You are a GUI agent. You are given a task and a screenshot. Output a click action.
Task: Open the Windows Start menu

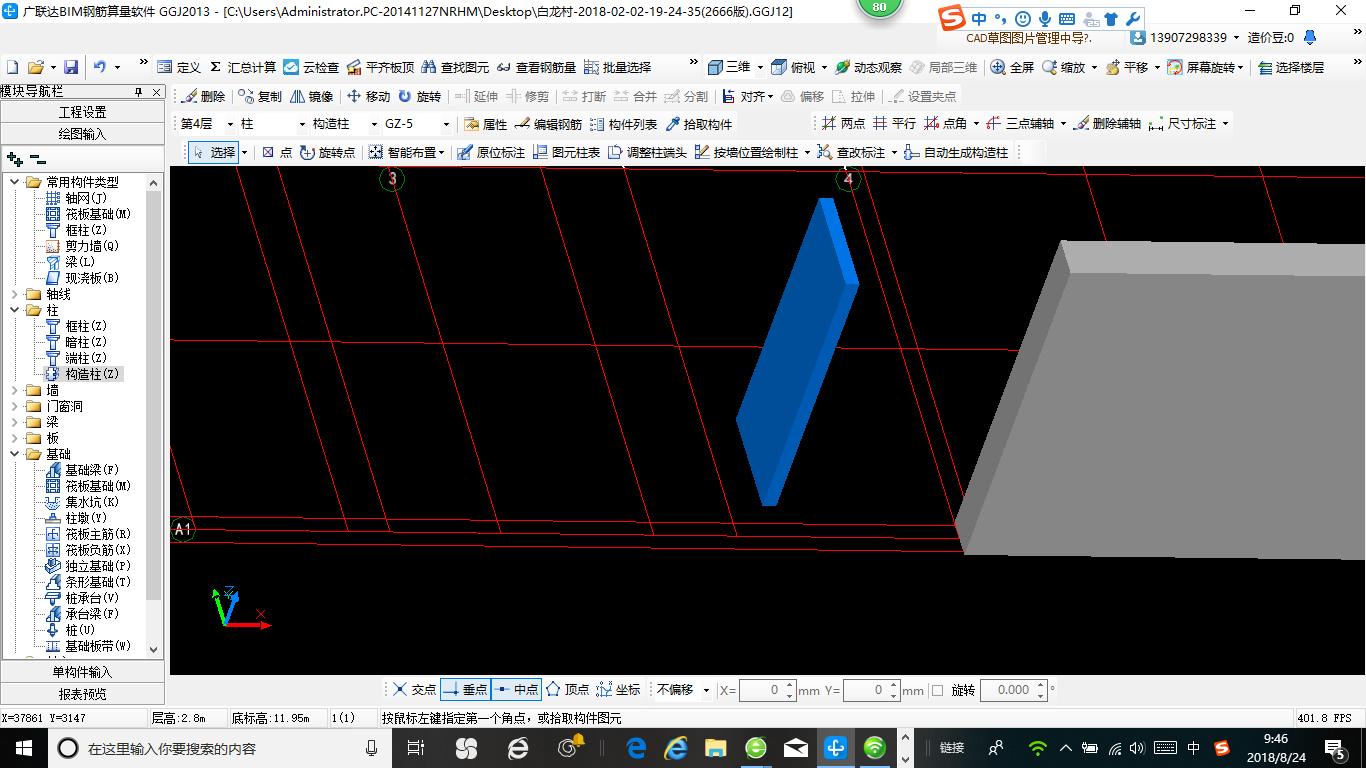(22, 747)
